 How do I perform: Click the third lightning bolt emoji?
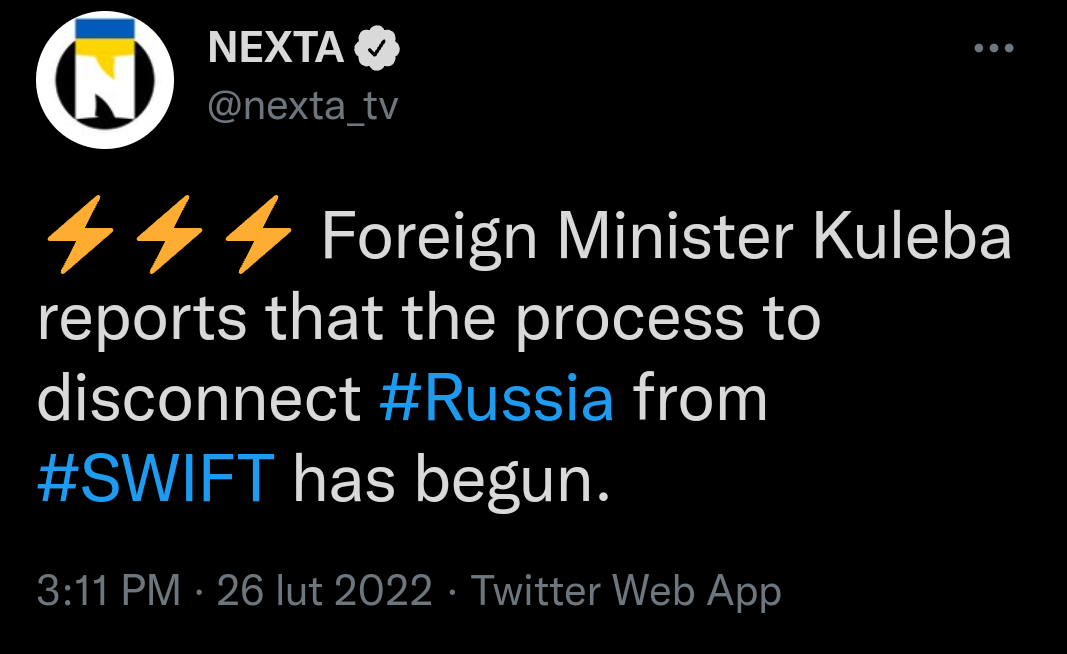click(256, 237)
